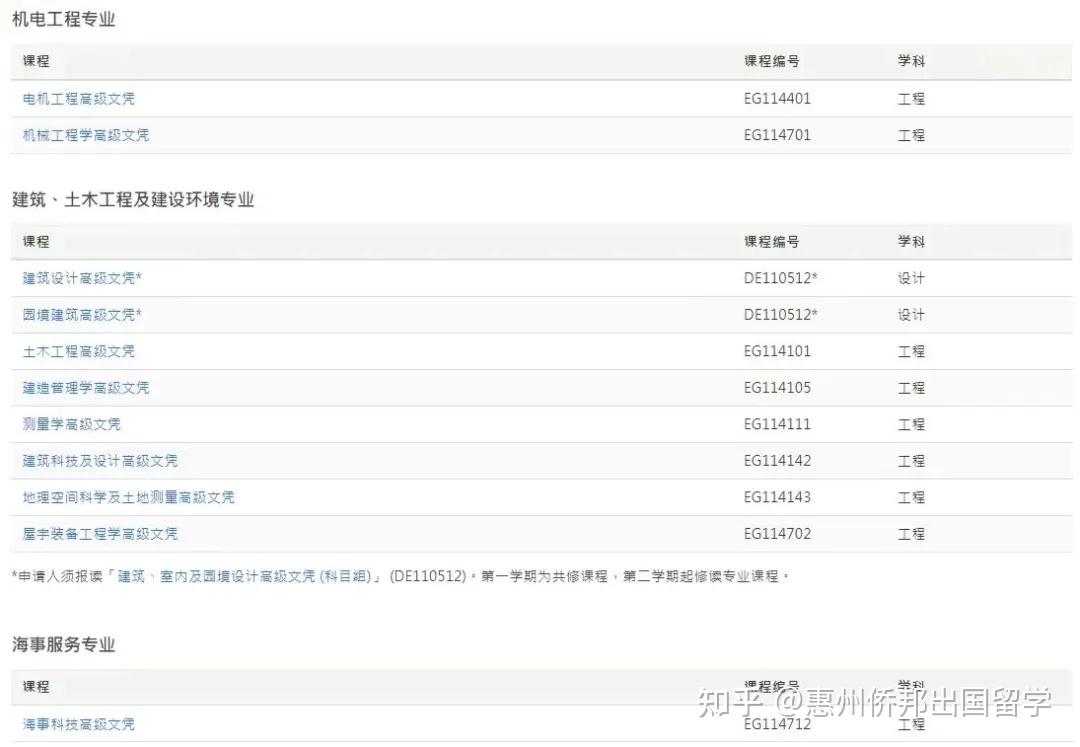Open the 屋宇装备工程学高级文凭 link
This screenshot has width=1080, height=747.
pyautogui.click(x=98, y=533)
